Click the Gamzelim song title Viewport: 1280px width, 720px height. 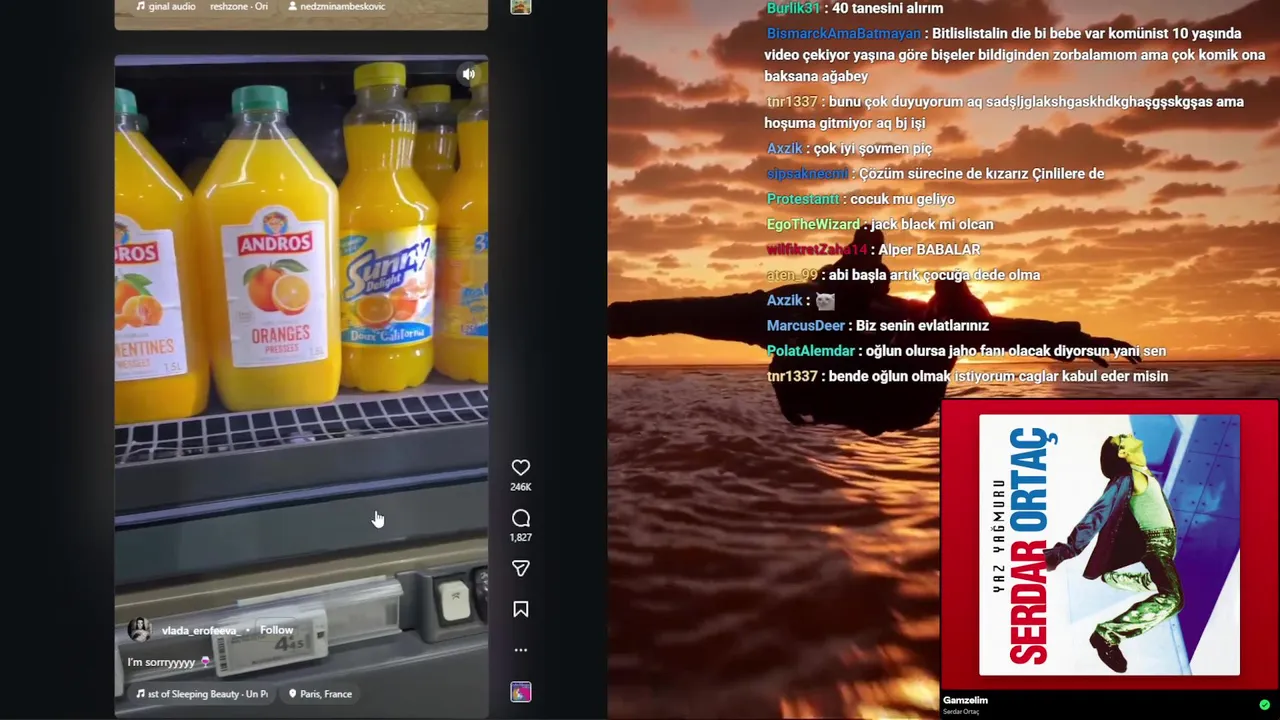pos(965,700)
